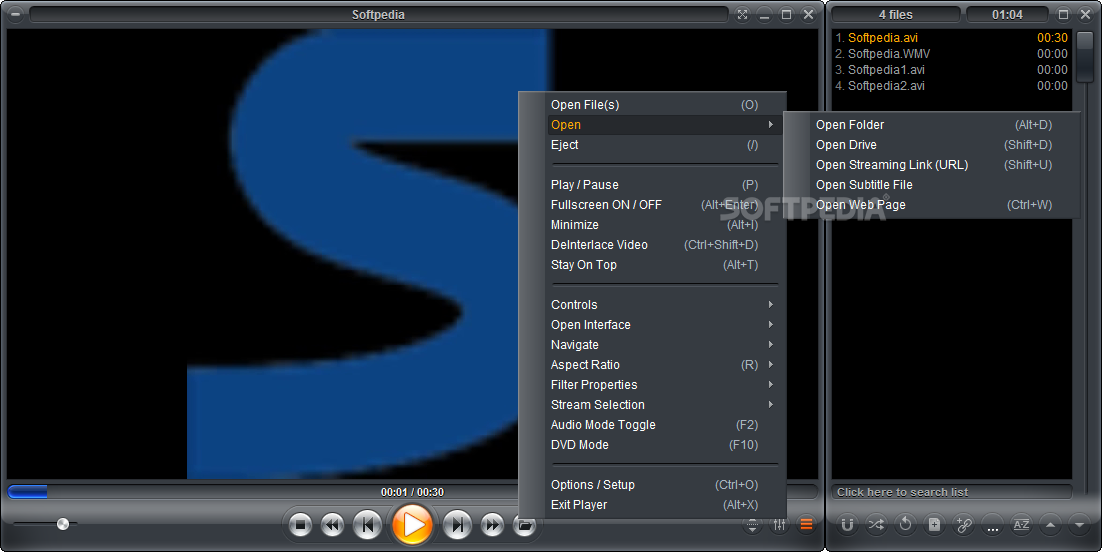
Task: Toggle the magnet docking icon
Action: tap(848, 525)
